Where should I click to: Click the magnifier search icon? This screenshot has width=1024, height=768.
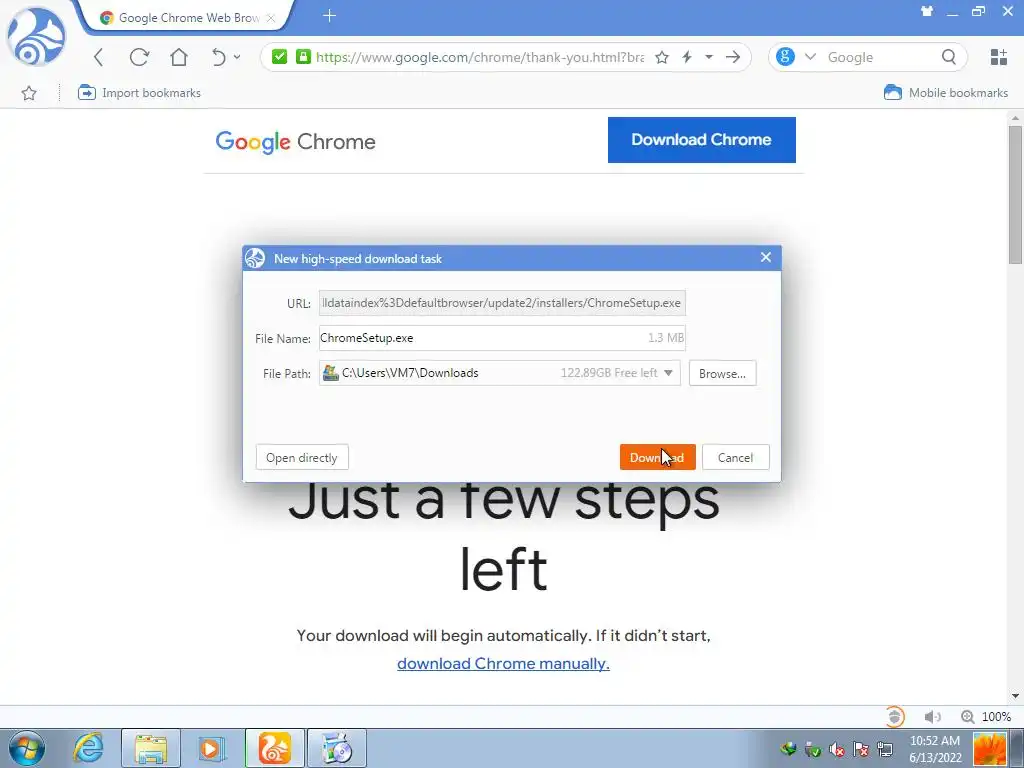tap(949, 57)
